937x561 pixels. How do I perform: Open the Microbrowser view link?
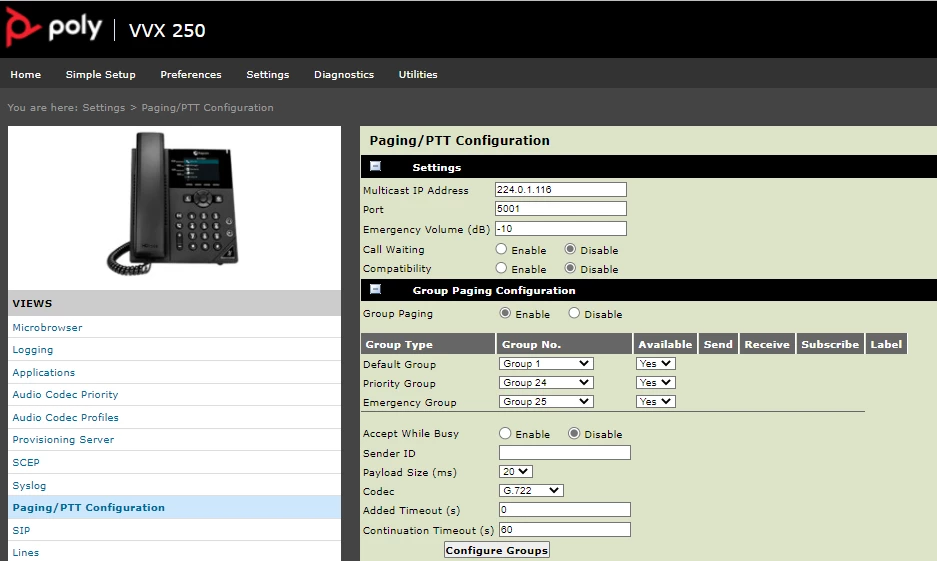tap(47, 327)
